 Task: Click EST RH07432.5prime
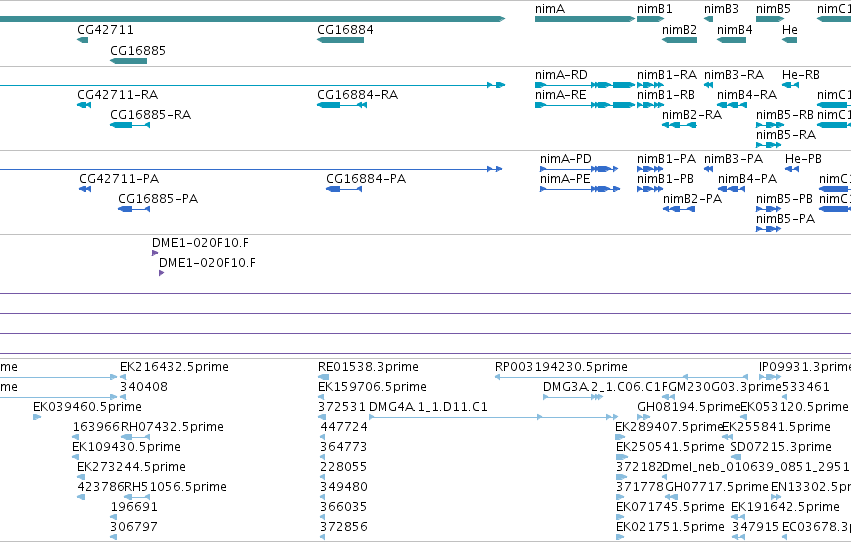[x=172, y=427]
